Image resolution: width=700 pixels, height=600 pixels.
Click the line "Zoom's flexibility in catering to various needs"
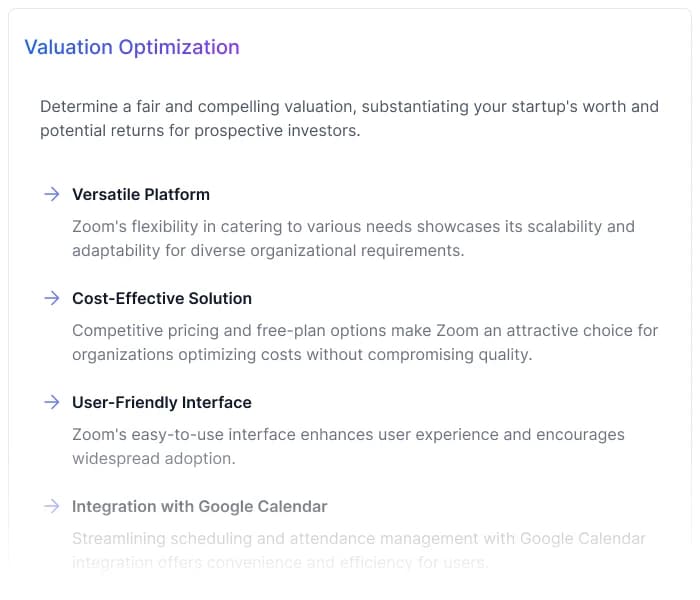[353, 226]
